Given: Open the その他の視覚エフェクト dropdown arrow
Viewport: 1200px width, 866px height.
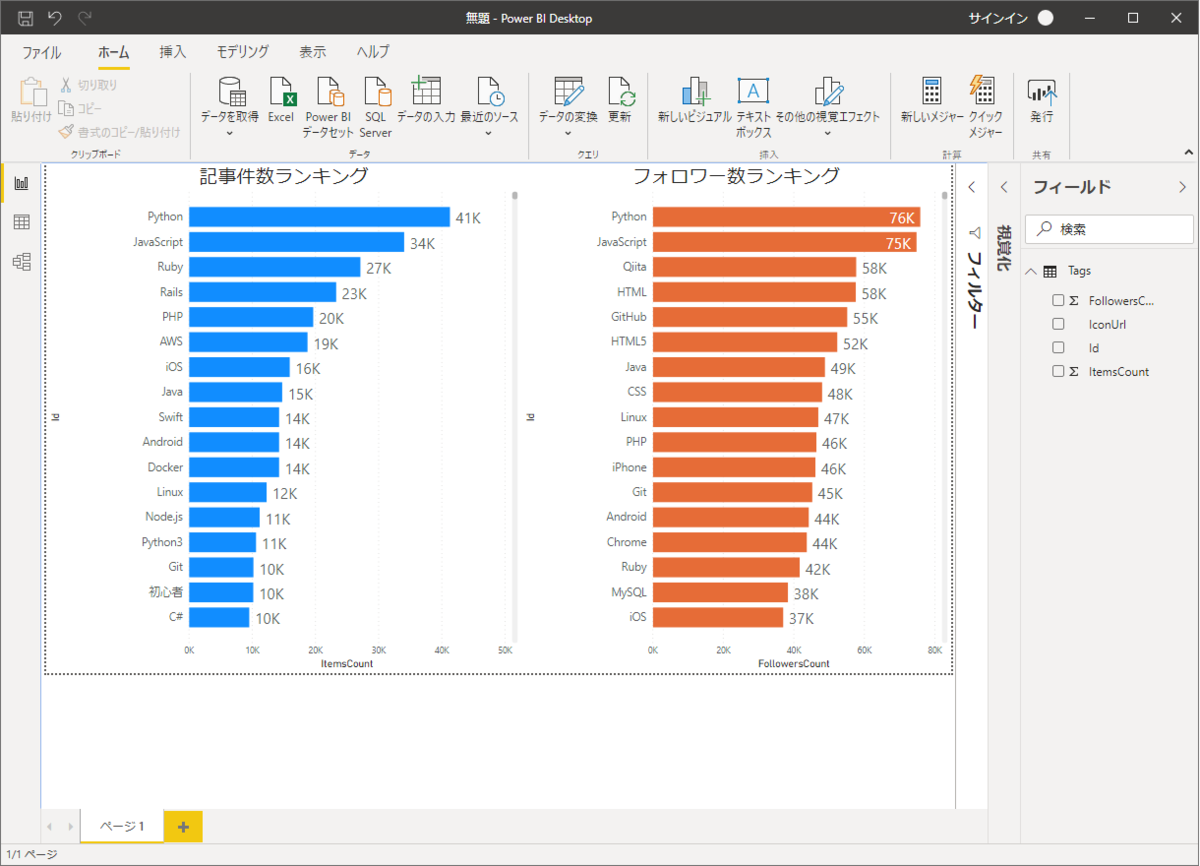Looking at the screenshot, I should point(828,133).
